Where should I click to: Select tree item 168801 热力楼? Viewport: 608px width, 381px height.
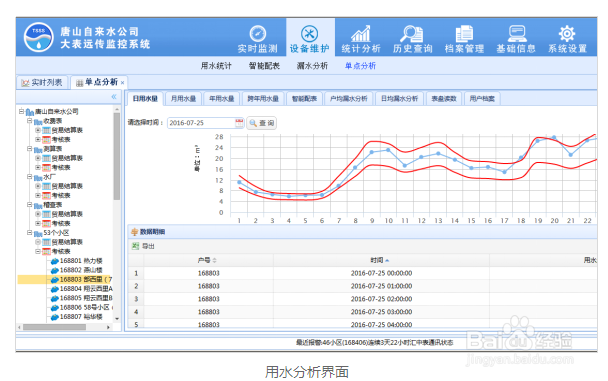pos(81,261)
